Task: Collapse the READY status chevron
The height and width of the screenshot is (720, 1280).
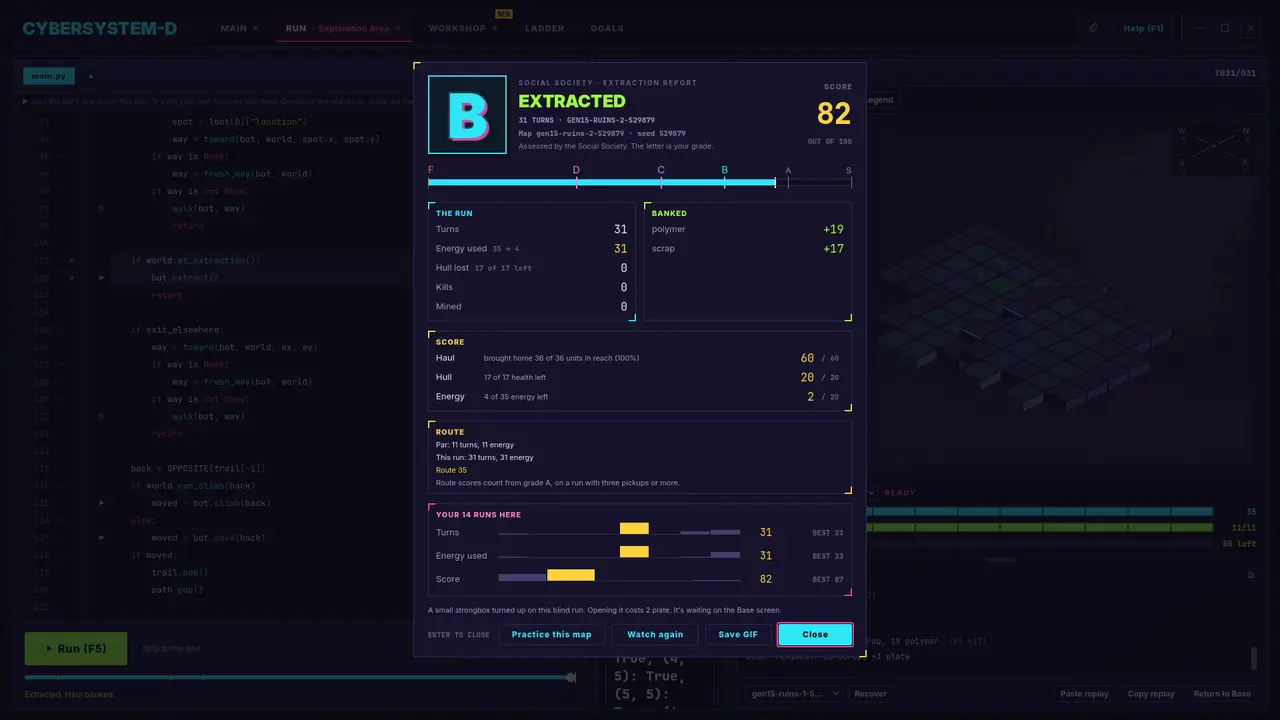Action: tap(872, 492)
